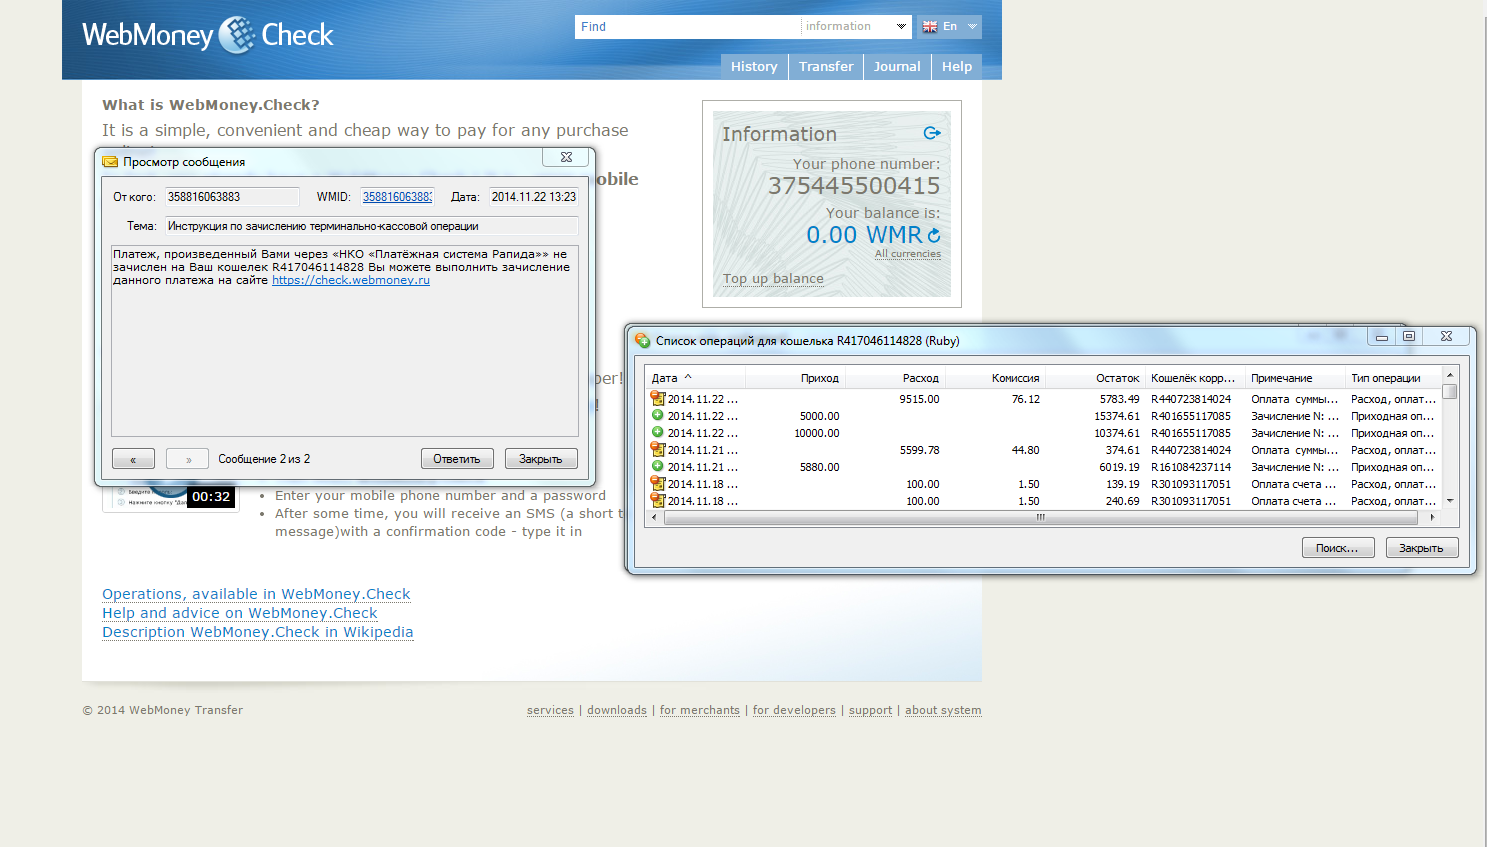The width and height of the screenshot is (1487, 847).
Task: Open 'Operations, available in WebMoney.Check' link
Action: click(256, 594)
